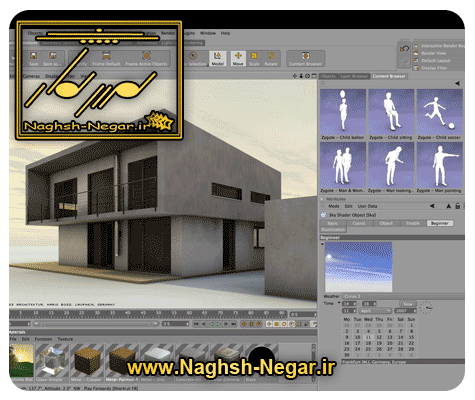Click the analog clock time dial
Image resolution: width=475 pixels, height=400 pixels.
[426, 307]
